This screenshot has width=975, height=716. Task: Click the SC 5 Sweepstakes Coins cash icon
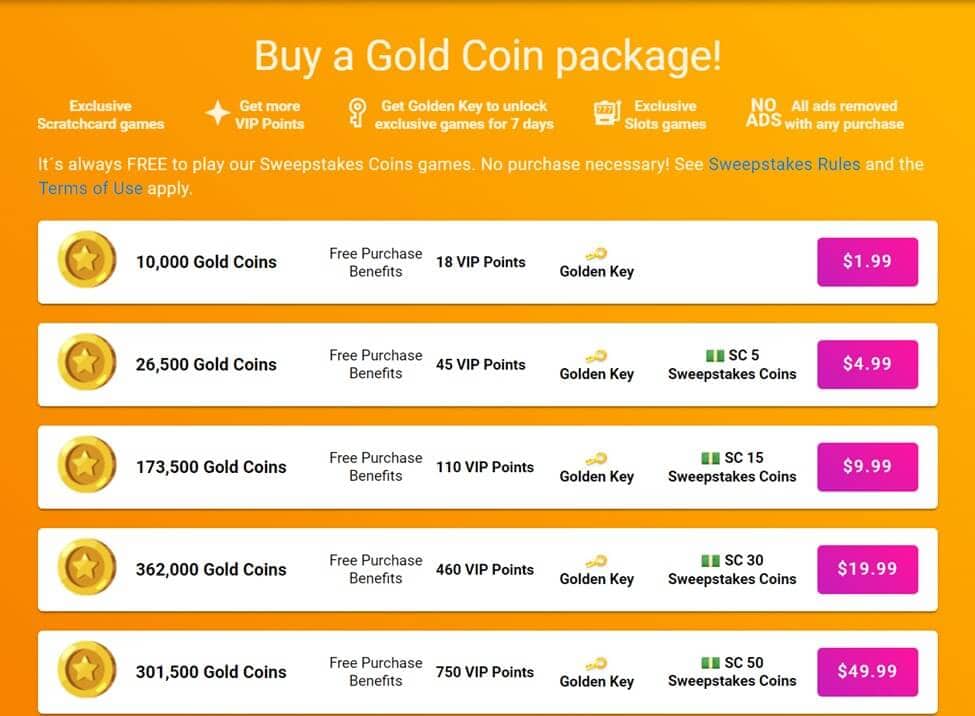coord(715,356)
